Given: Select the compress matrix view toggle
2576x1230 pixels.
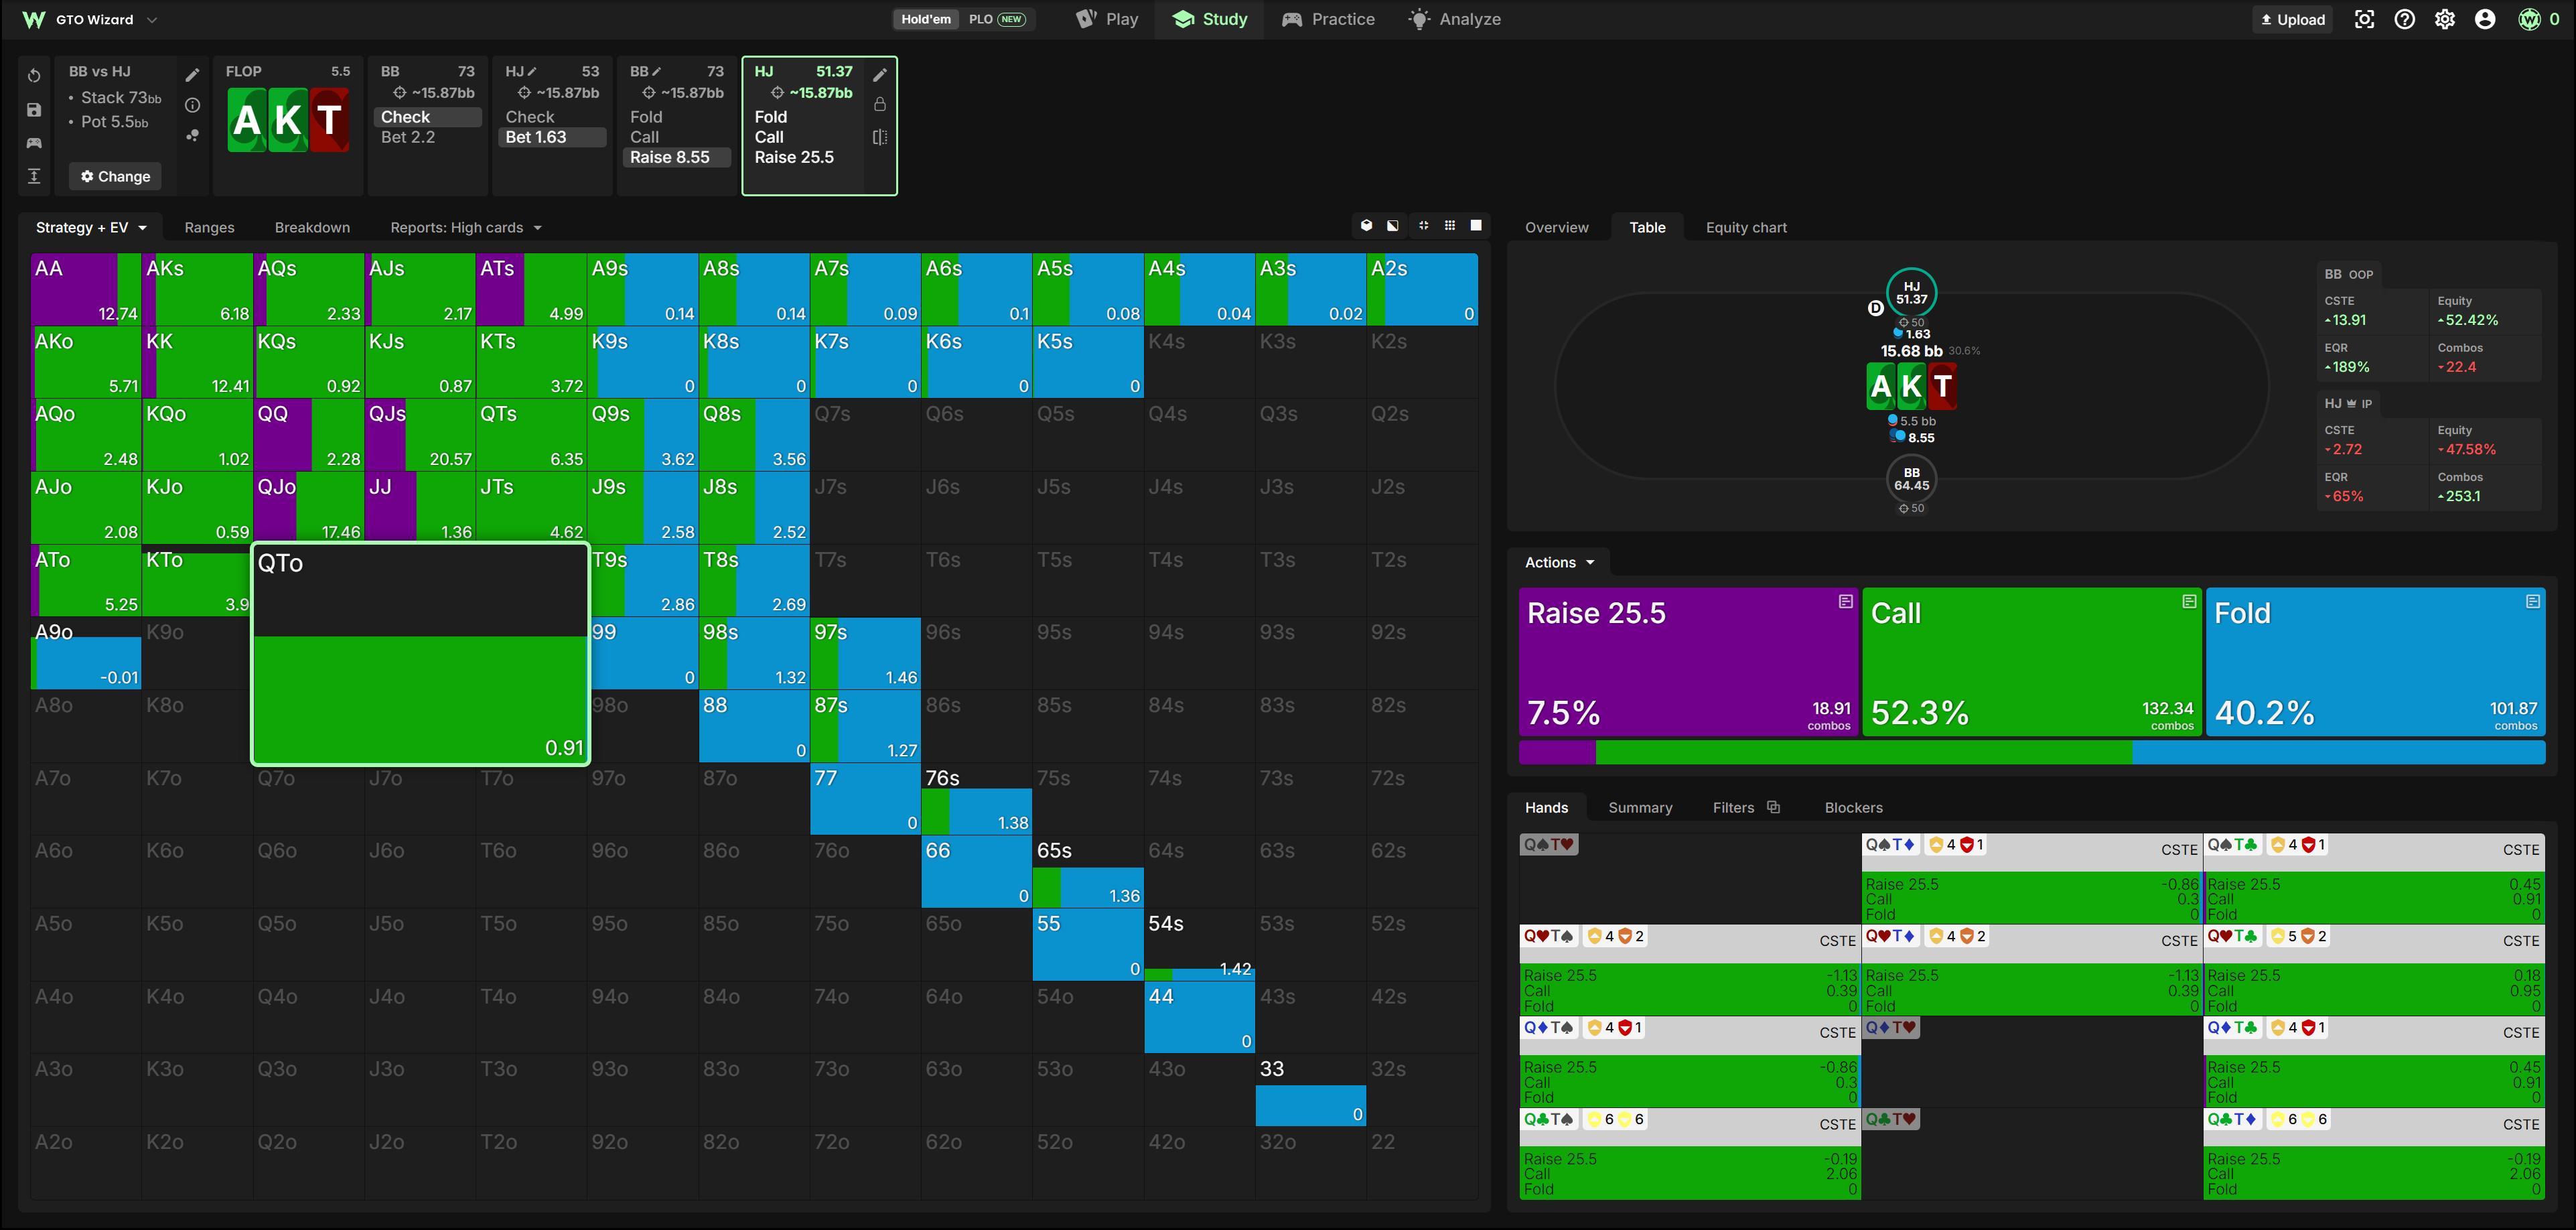Looking at the screenshot, I should [1423, 226].
